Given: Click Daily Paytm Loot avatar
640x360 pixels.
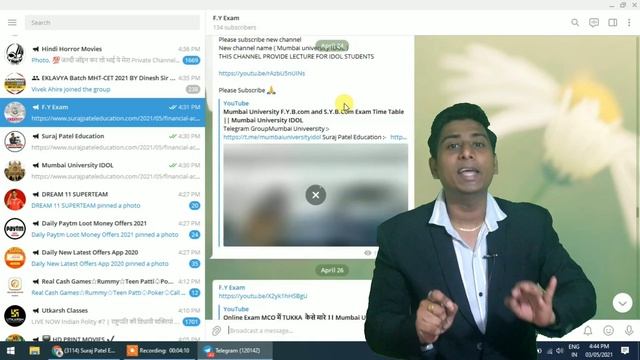Looking at the screenshot, I should click(x=15, y=229).
